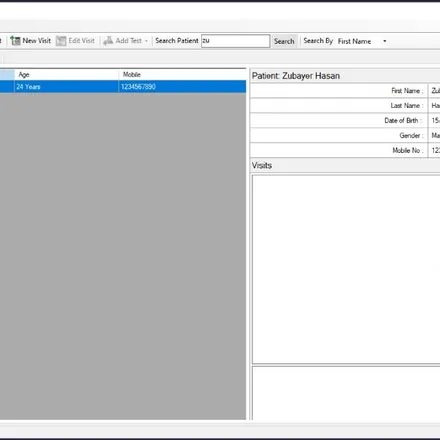Image resolution: width=440 pixels, height=440 pixels.
Task: Click the New Visit calendar icon
Action: click(x=15, y=41)
